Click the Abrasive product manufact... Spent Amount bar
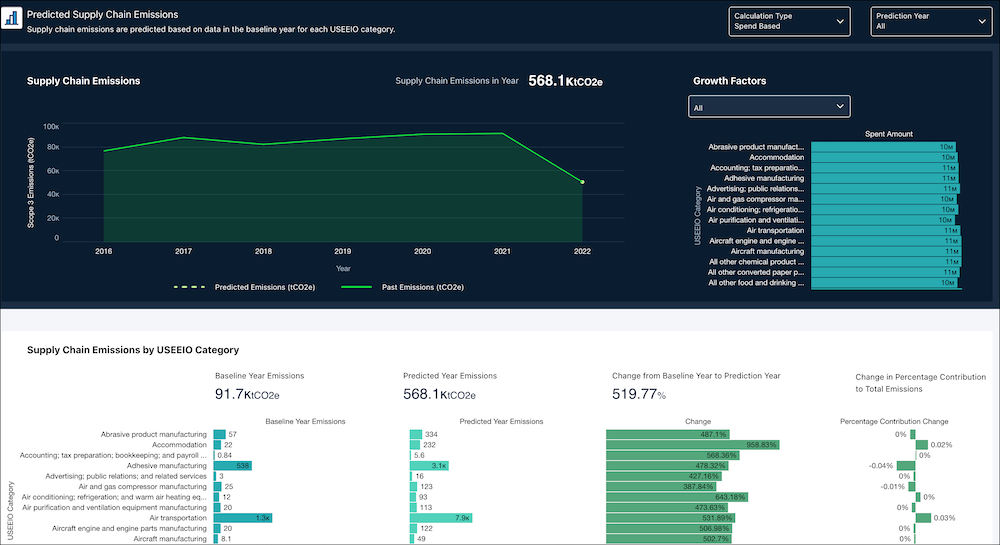 coord(883,147)
